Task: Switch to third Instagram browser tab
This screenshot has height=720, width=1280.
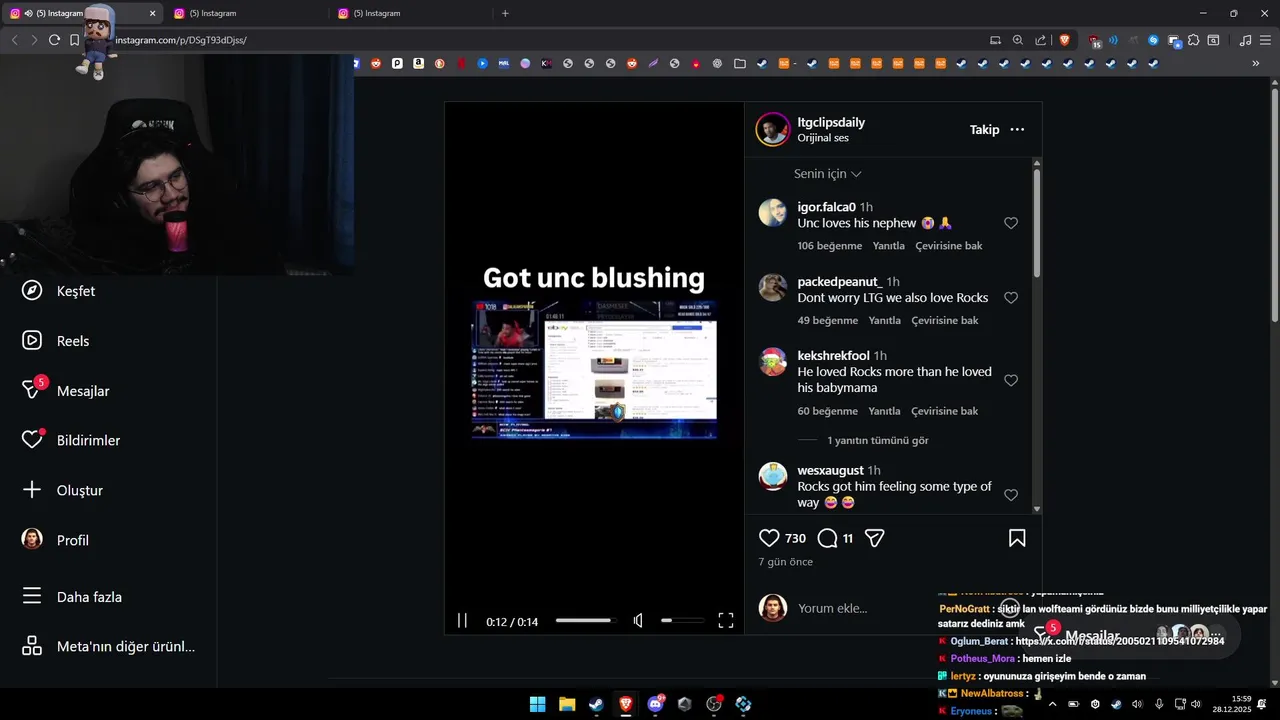Action: coord(410,13)
